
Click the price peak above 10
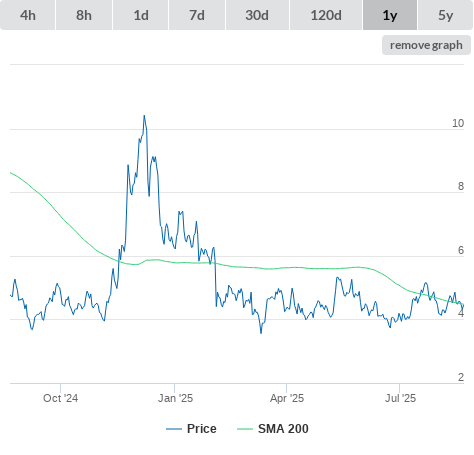point(144,116)
